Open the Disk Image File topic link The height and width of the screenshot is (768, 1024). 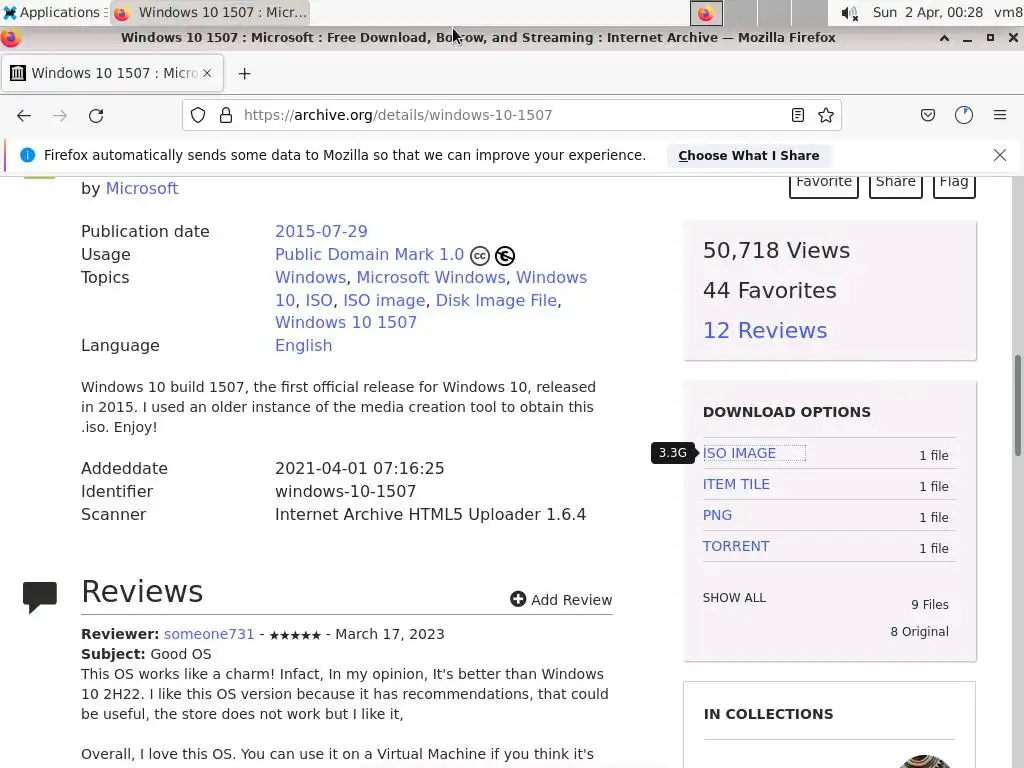(496, 300)
